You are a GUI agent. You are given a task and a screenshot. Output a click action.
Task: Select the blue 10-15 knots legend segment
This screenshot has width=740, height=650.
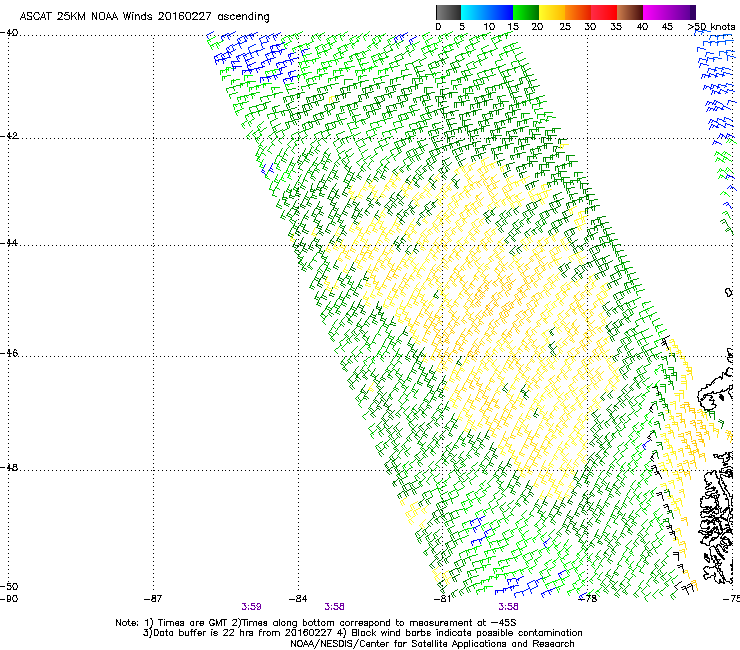(x=500, y=12)
